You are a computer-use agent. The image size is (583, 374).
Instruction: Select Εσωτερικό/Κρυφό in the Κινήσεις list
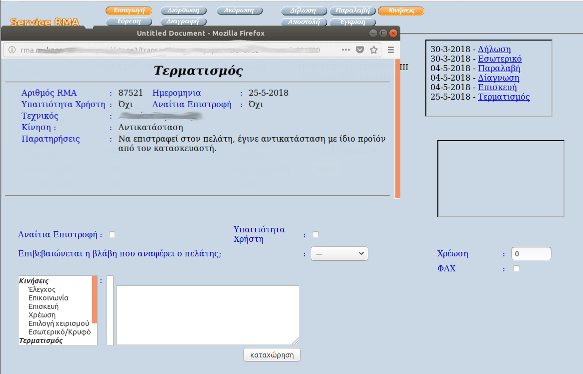click(59, 332)
